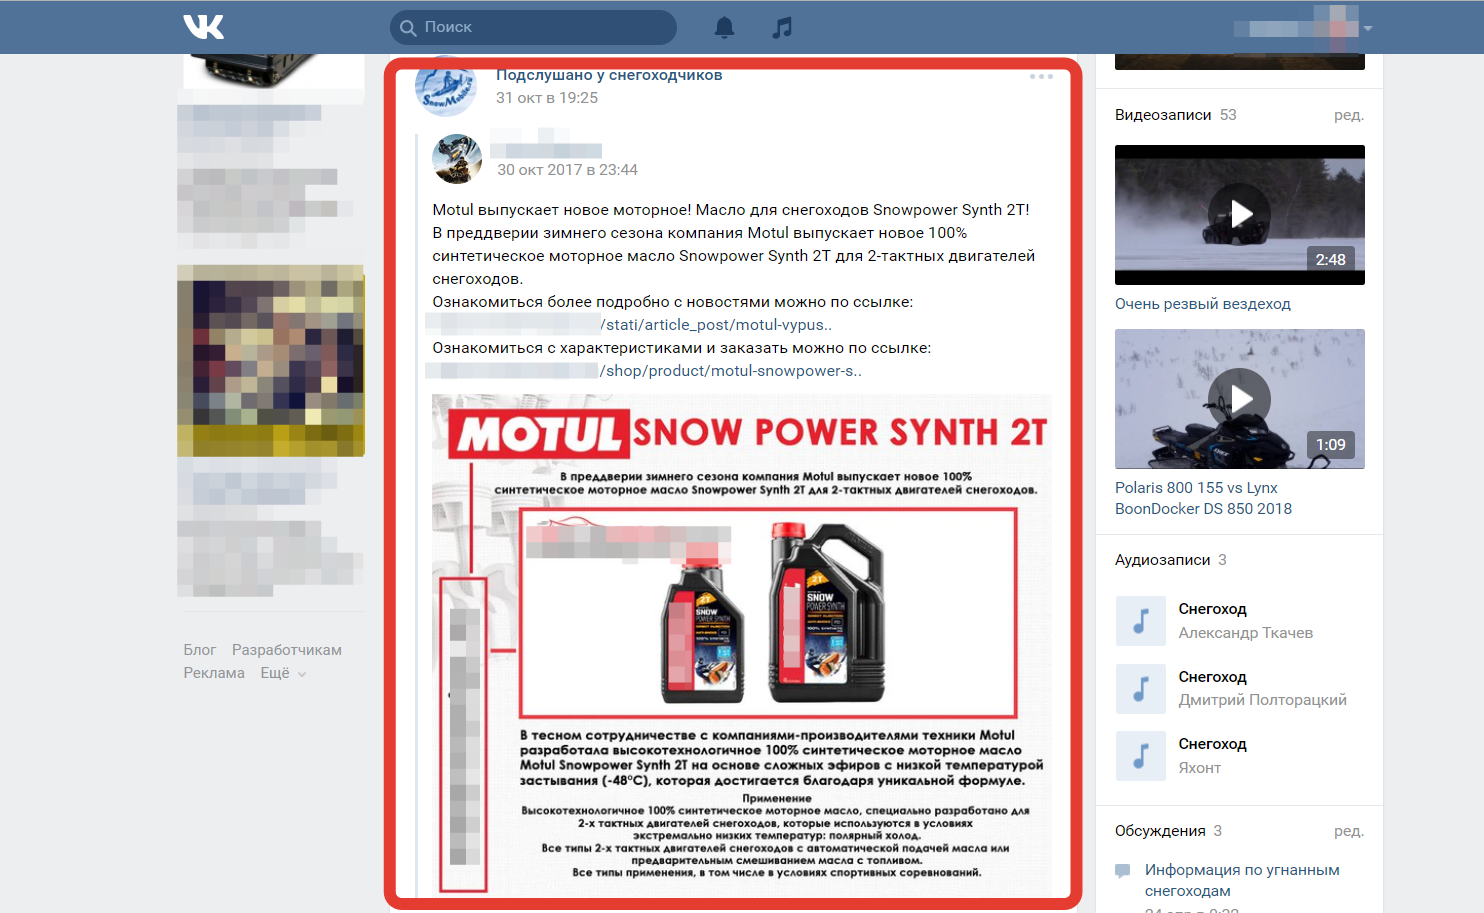Expand the Ещё footer menu
Screen dimensions: 1484x913
coord(283,673)
